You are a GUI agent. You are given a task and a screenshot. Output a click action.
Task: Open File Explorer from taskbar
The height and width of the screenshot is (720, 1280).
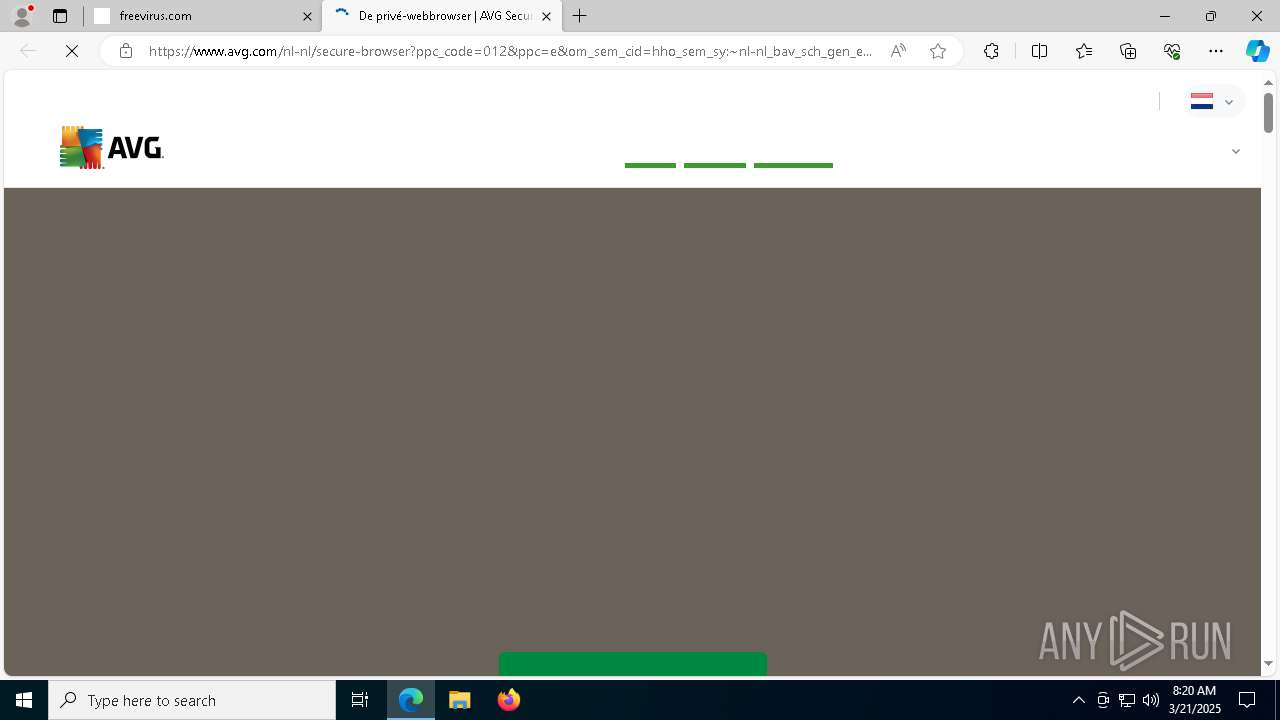coord(460,700)
